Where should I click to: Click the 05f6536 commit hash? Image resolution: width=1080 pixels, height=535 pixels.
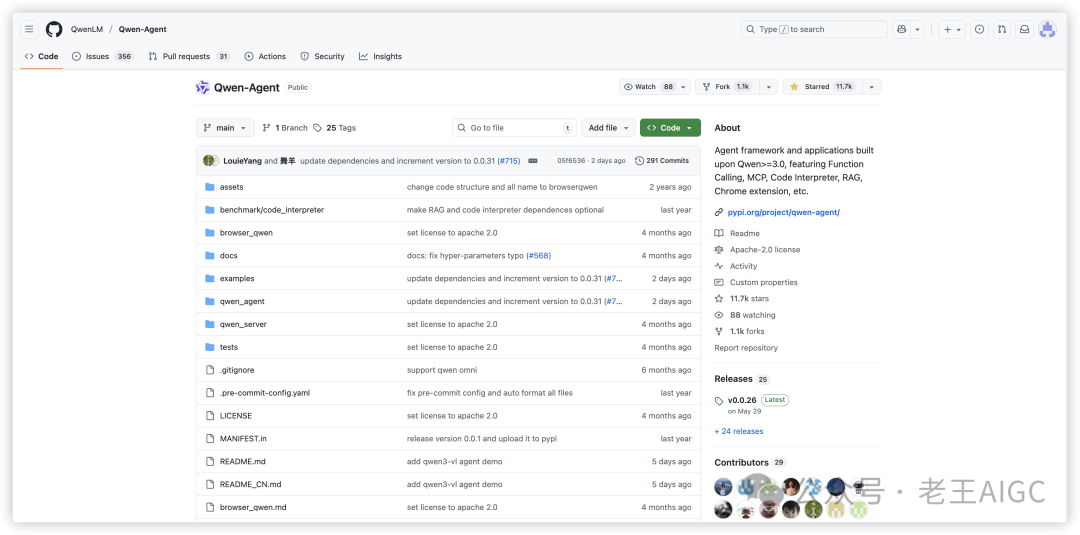click(571, 160)
